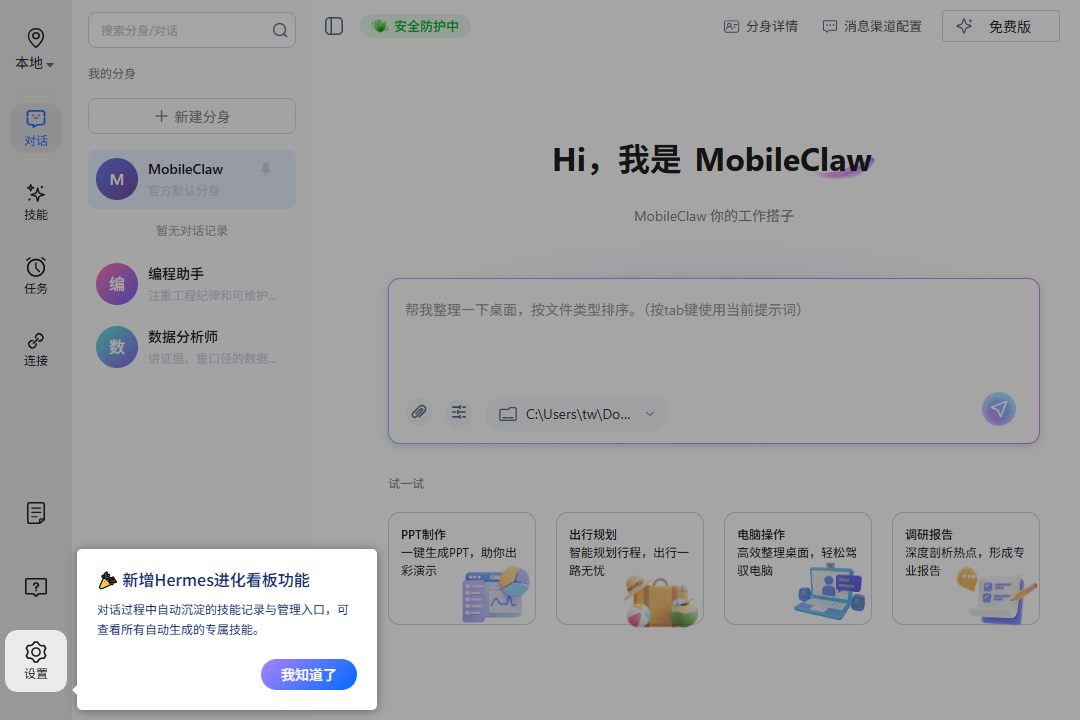Click the send paper-plane button
Viewport: 1080px width, 720px height.
[x=999, y=409]
